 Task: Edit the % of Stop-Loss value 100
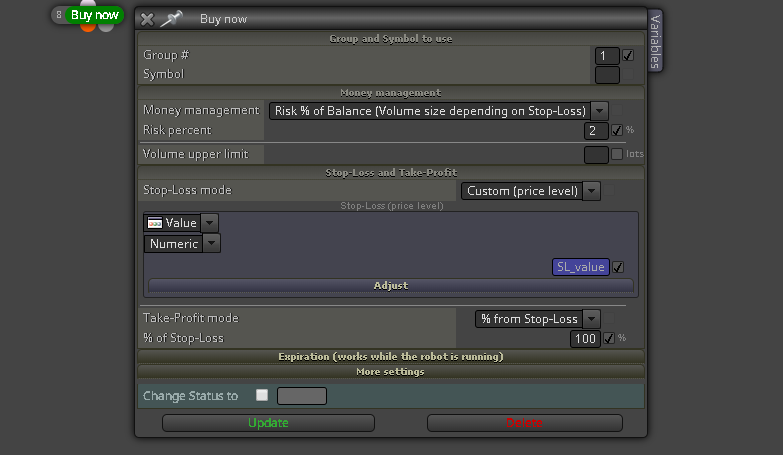(585, 339)
